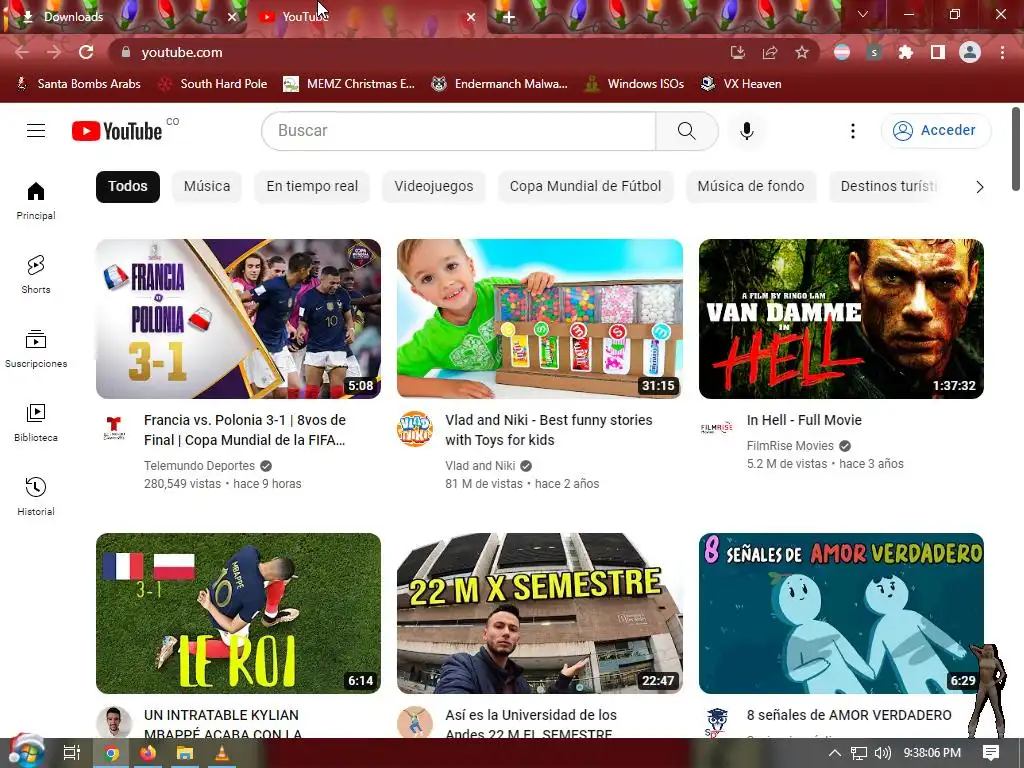Play 22 M X Semestre thumbnail
This screenshot has width=1024, height=768.
point(539,613)
